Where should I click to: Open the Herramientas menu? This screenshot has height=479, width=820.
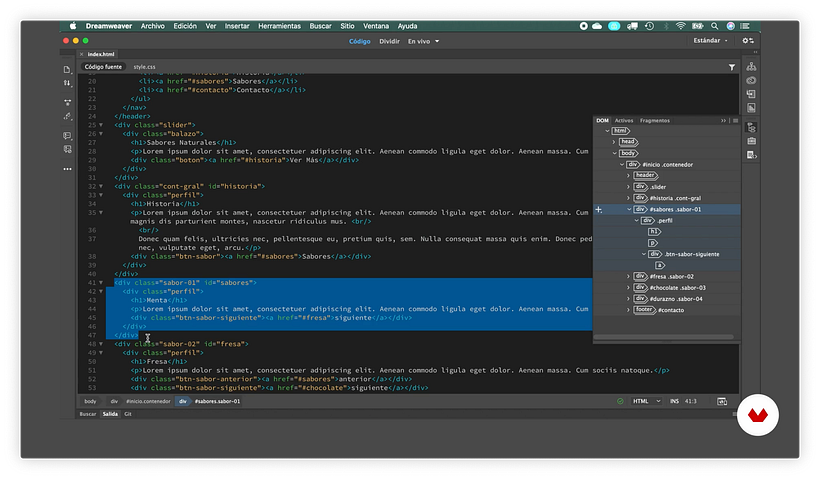(x=279, y=26)
